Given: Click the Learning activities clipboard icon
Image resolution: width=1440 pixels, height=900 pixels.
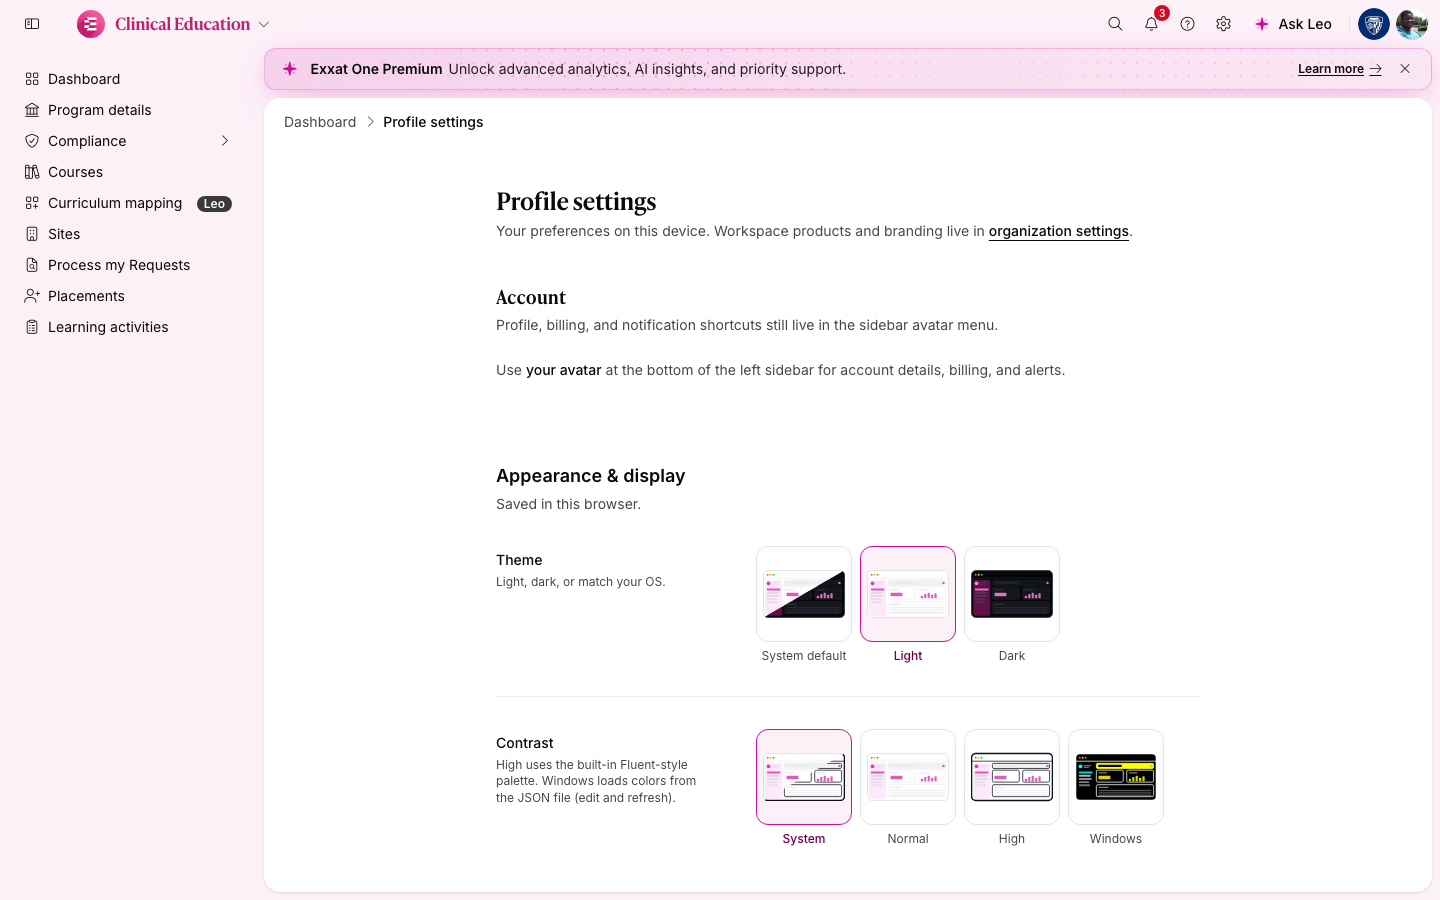Looking at the screenshot, I should (x=32, y=327).
